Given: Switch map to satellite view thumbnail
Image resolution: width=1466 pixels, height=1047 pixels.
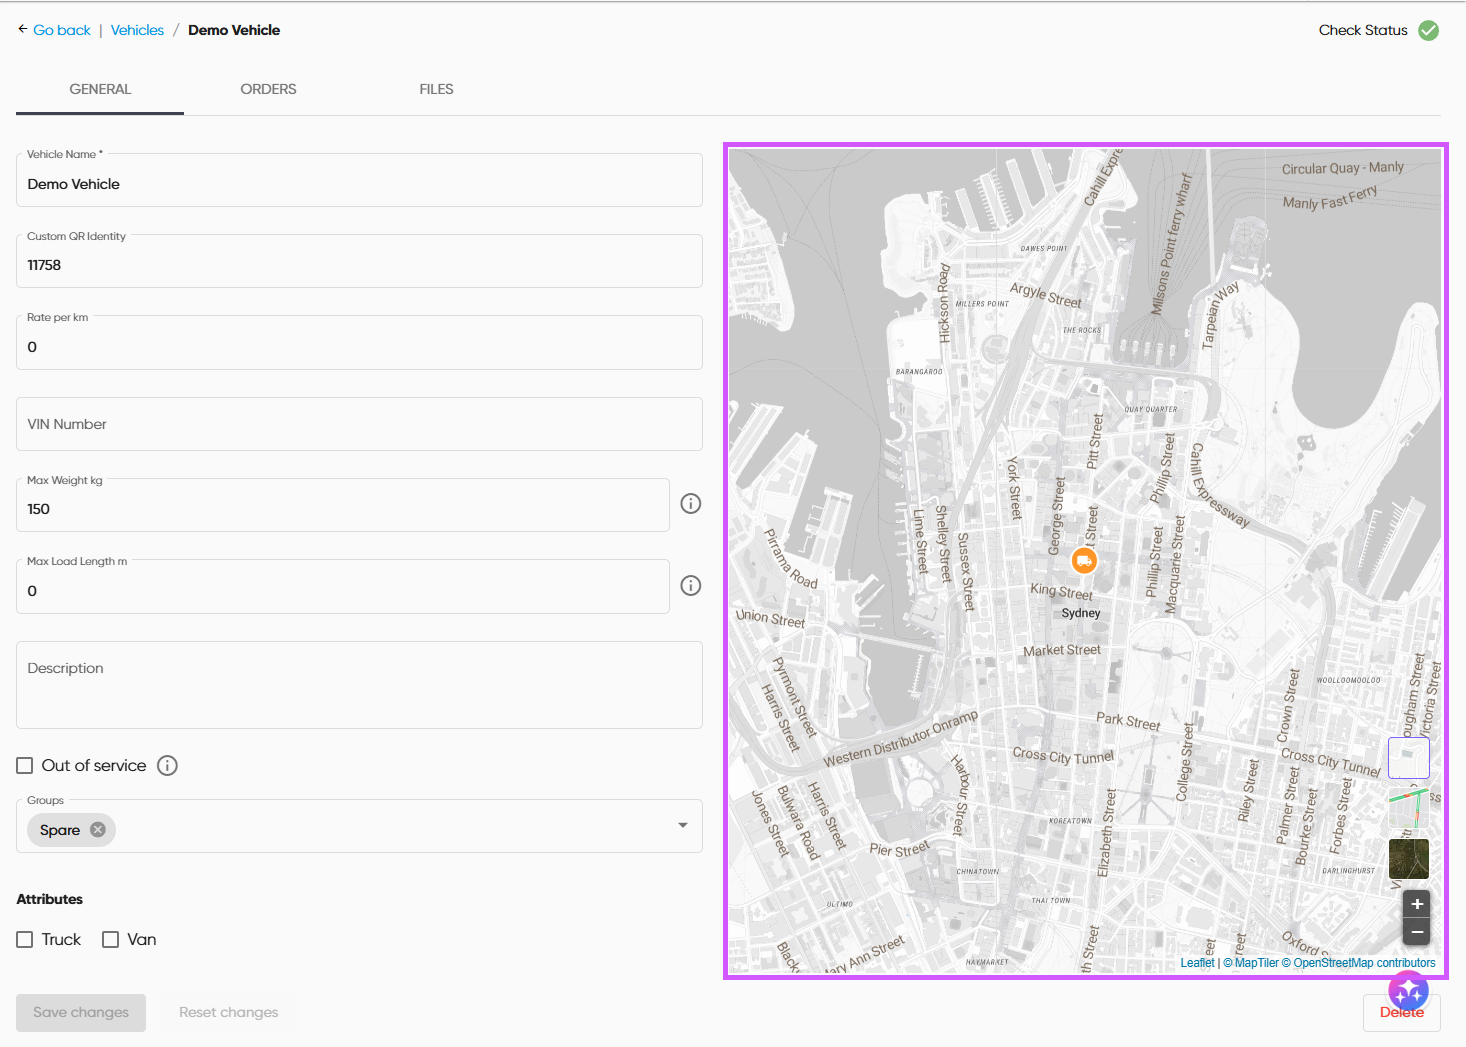Looking at the screenshot, I should point(1408,858).
